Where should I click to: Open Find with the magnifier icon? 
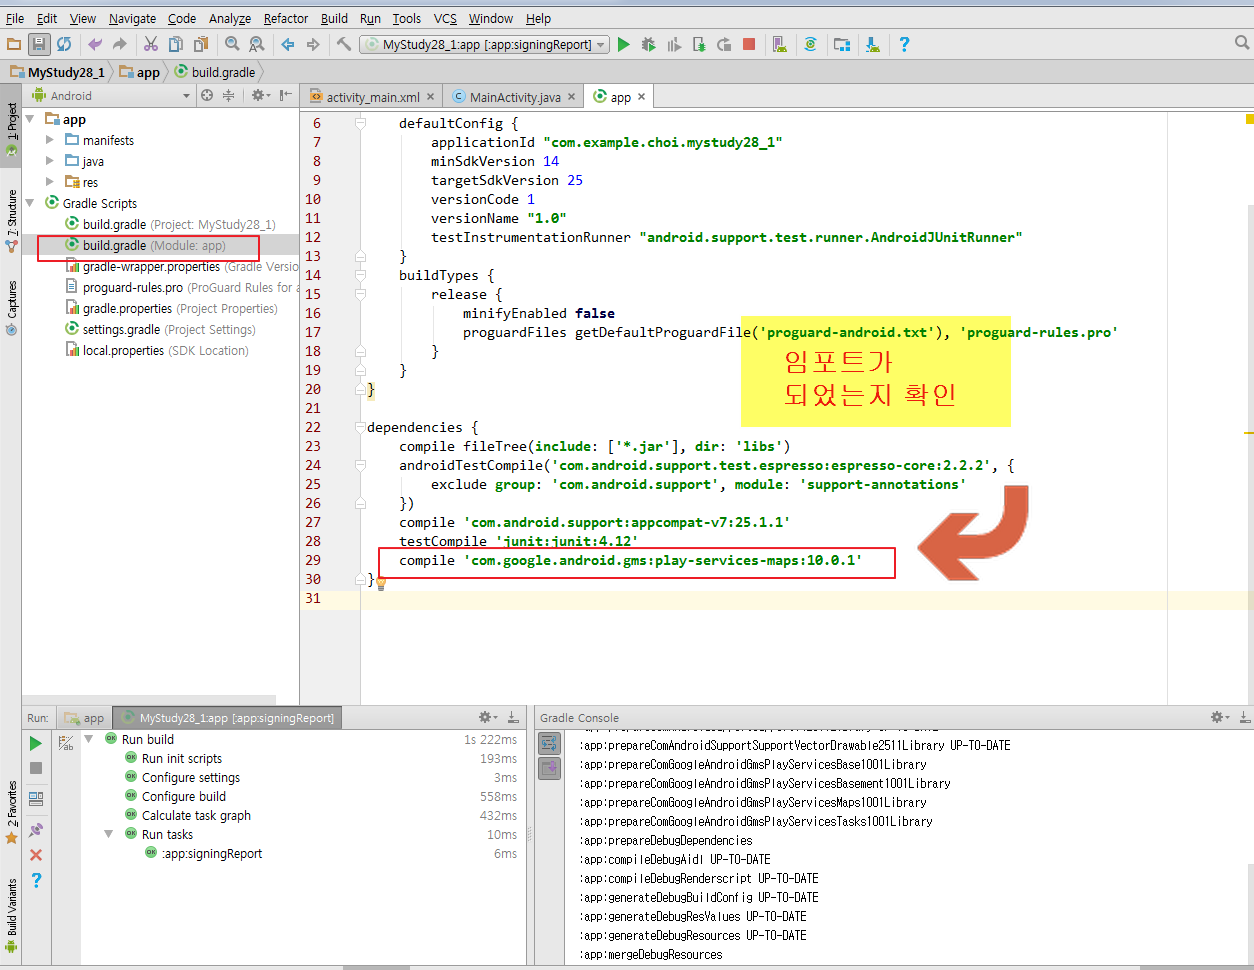pyautogui.click(x=232, y=44)
